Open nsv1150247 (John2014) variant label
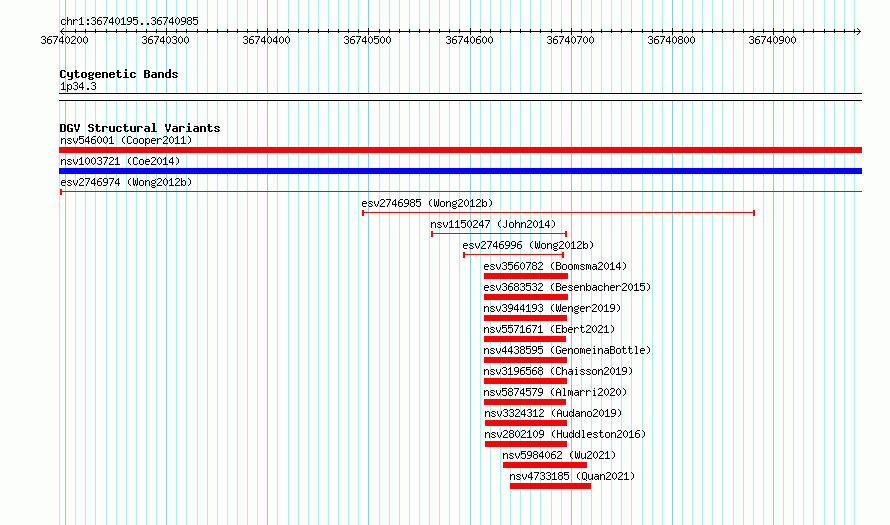Viewport: 890px width, 525px height. 493,224
